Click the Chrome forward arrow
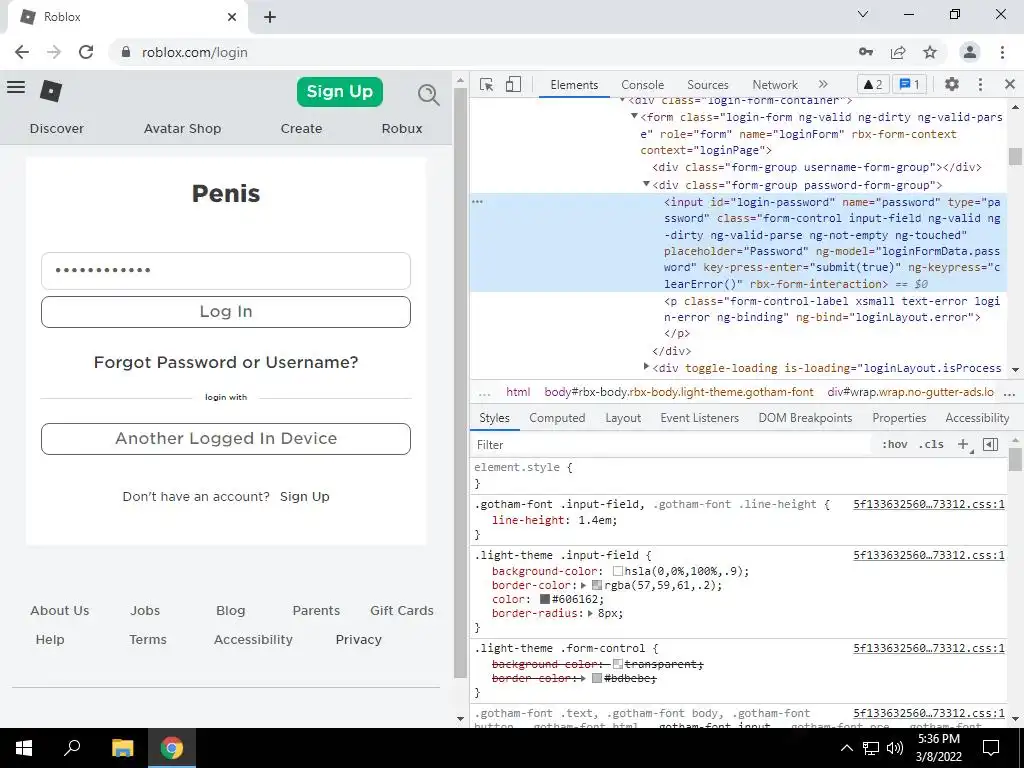 [54, 52]
